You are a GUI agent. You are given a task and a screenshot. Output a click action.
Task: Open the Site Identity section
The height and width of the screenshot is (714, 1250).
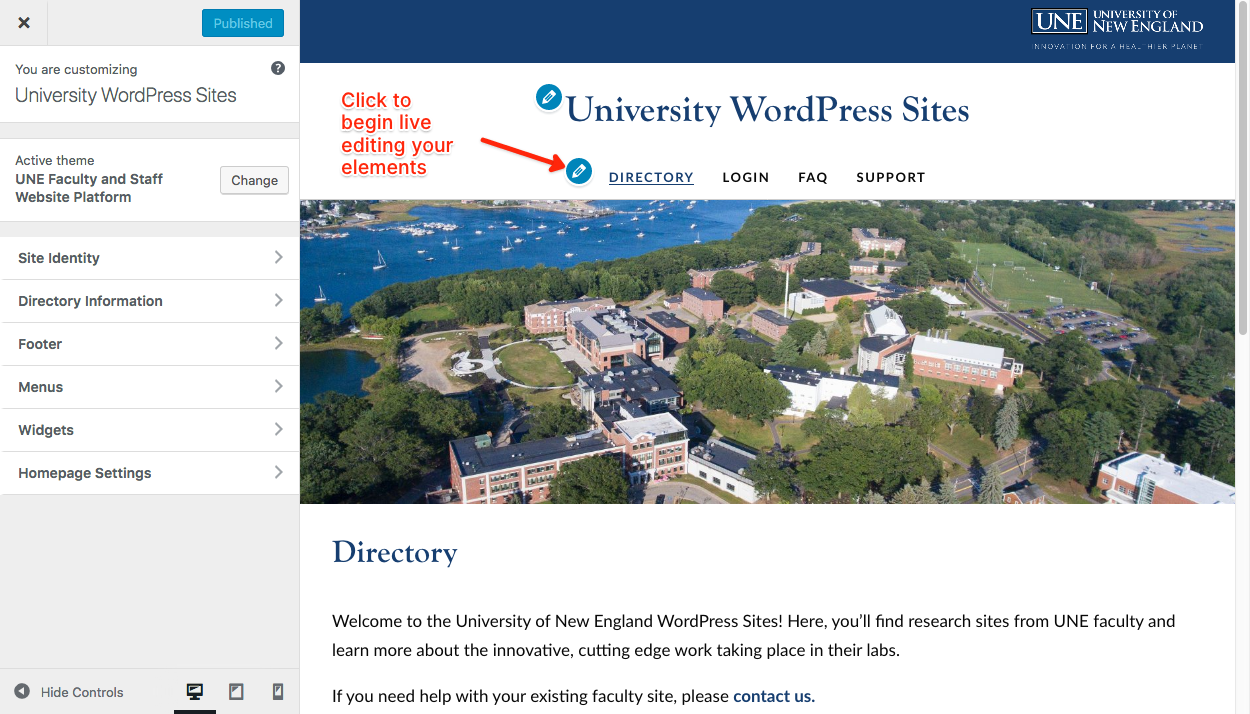(x=150, y=258)
